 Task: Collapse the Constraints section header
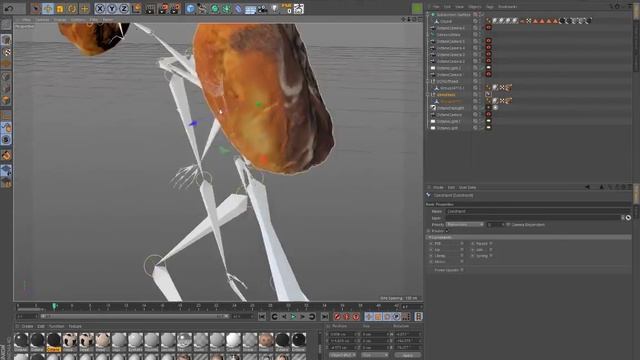529,237
